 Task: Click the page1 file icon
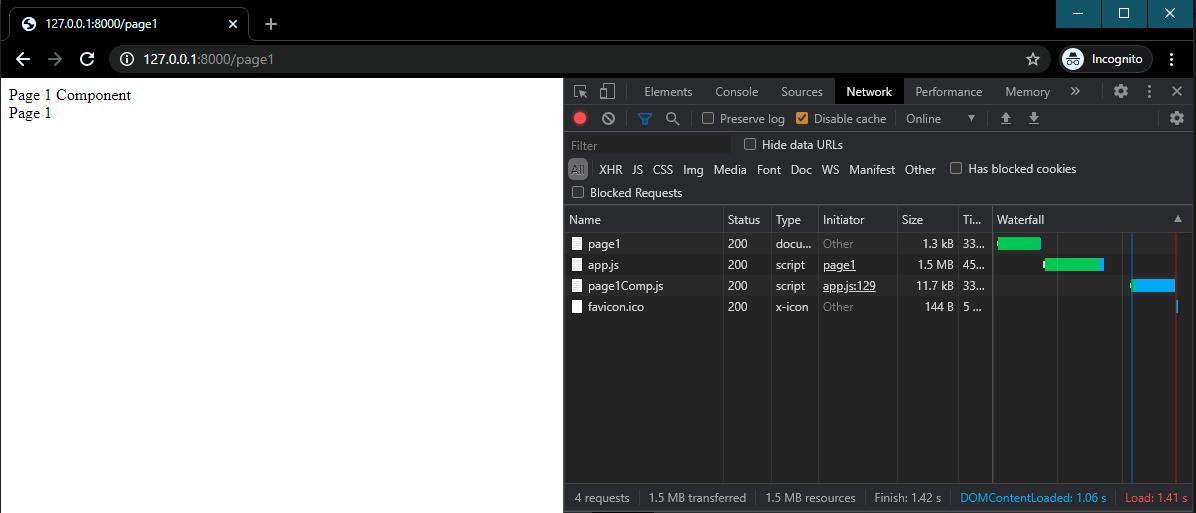577,244
